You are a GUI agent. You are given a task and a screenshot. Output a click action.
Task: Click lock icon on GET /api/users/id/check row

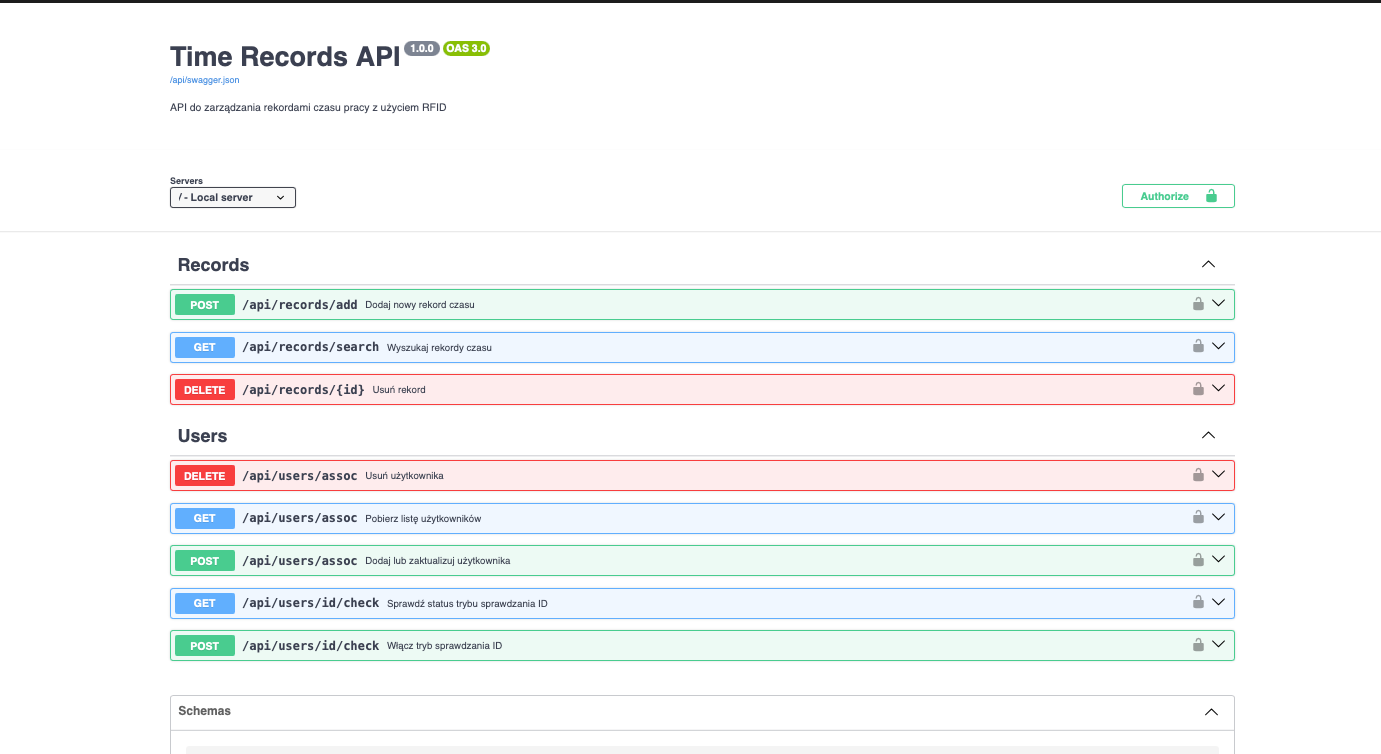pos(1197,602)
